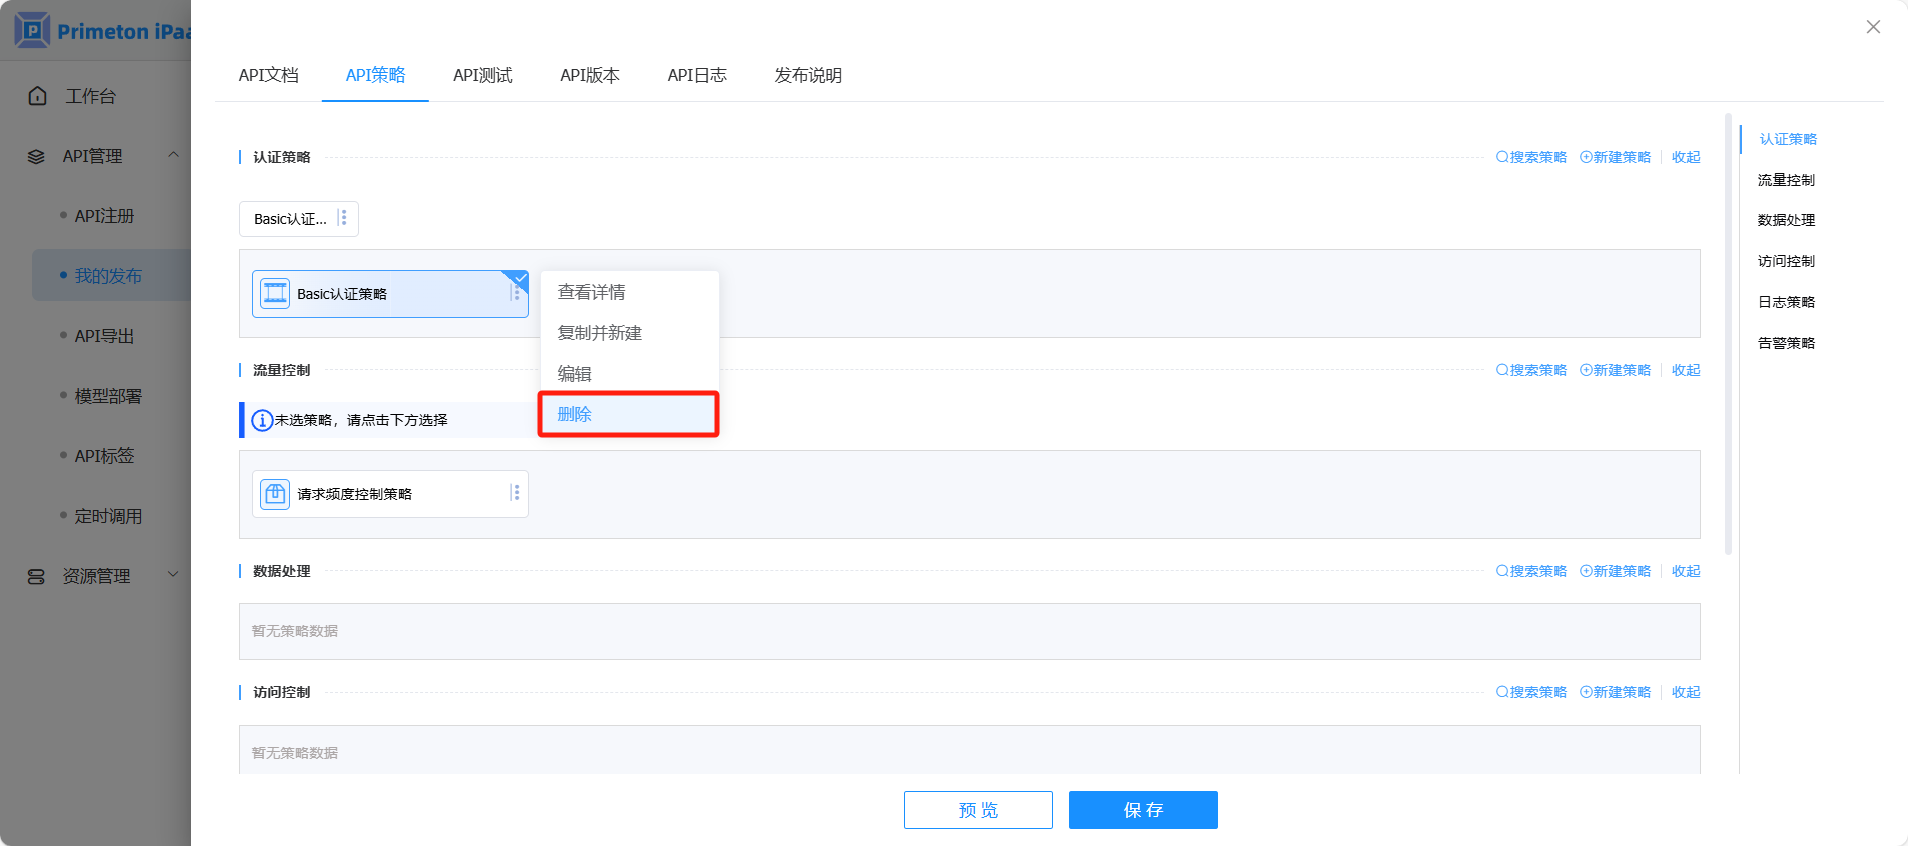Switch to the API测试 tab
This screenshot has width=1908, height=846.
[482, 75]
